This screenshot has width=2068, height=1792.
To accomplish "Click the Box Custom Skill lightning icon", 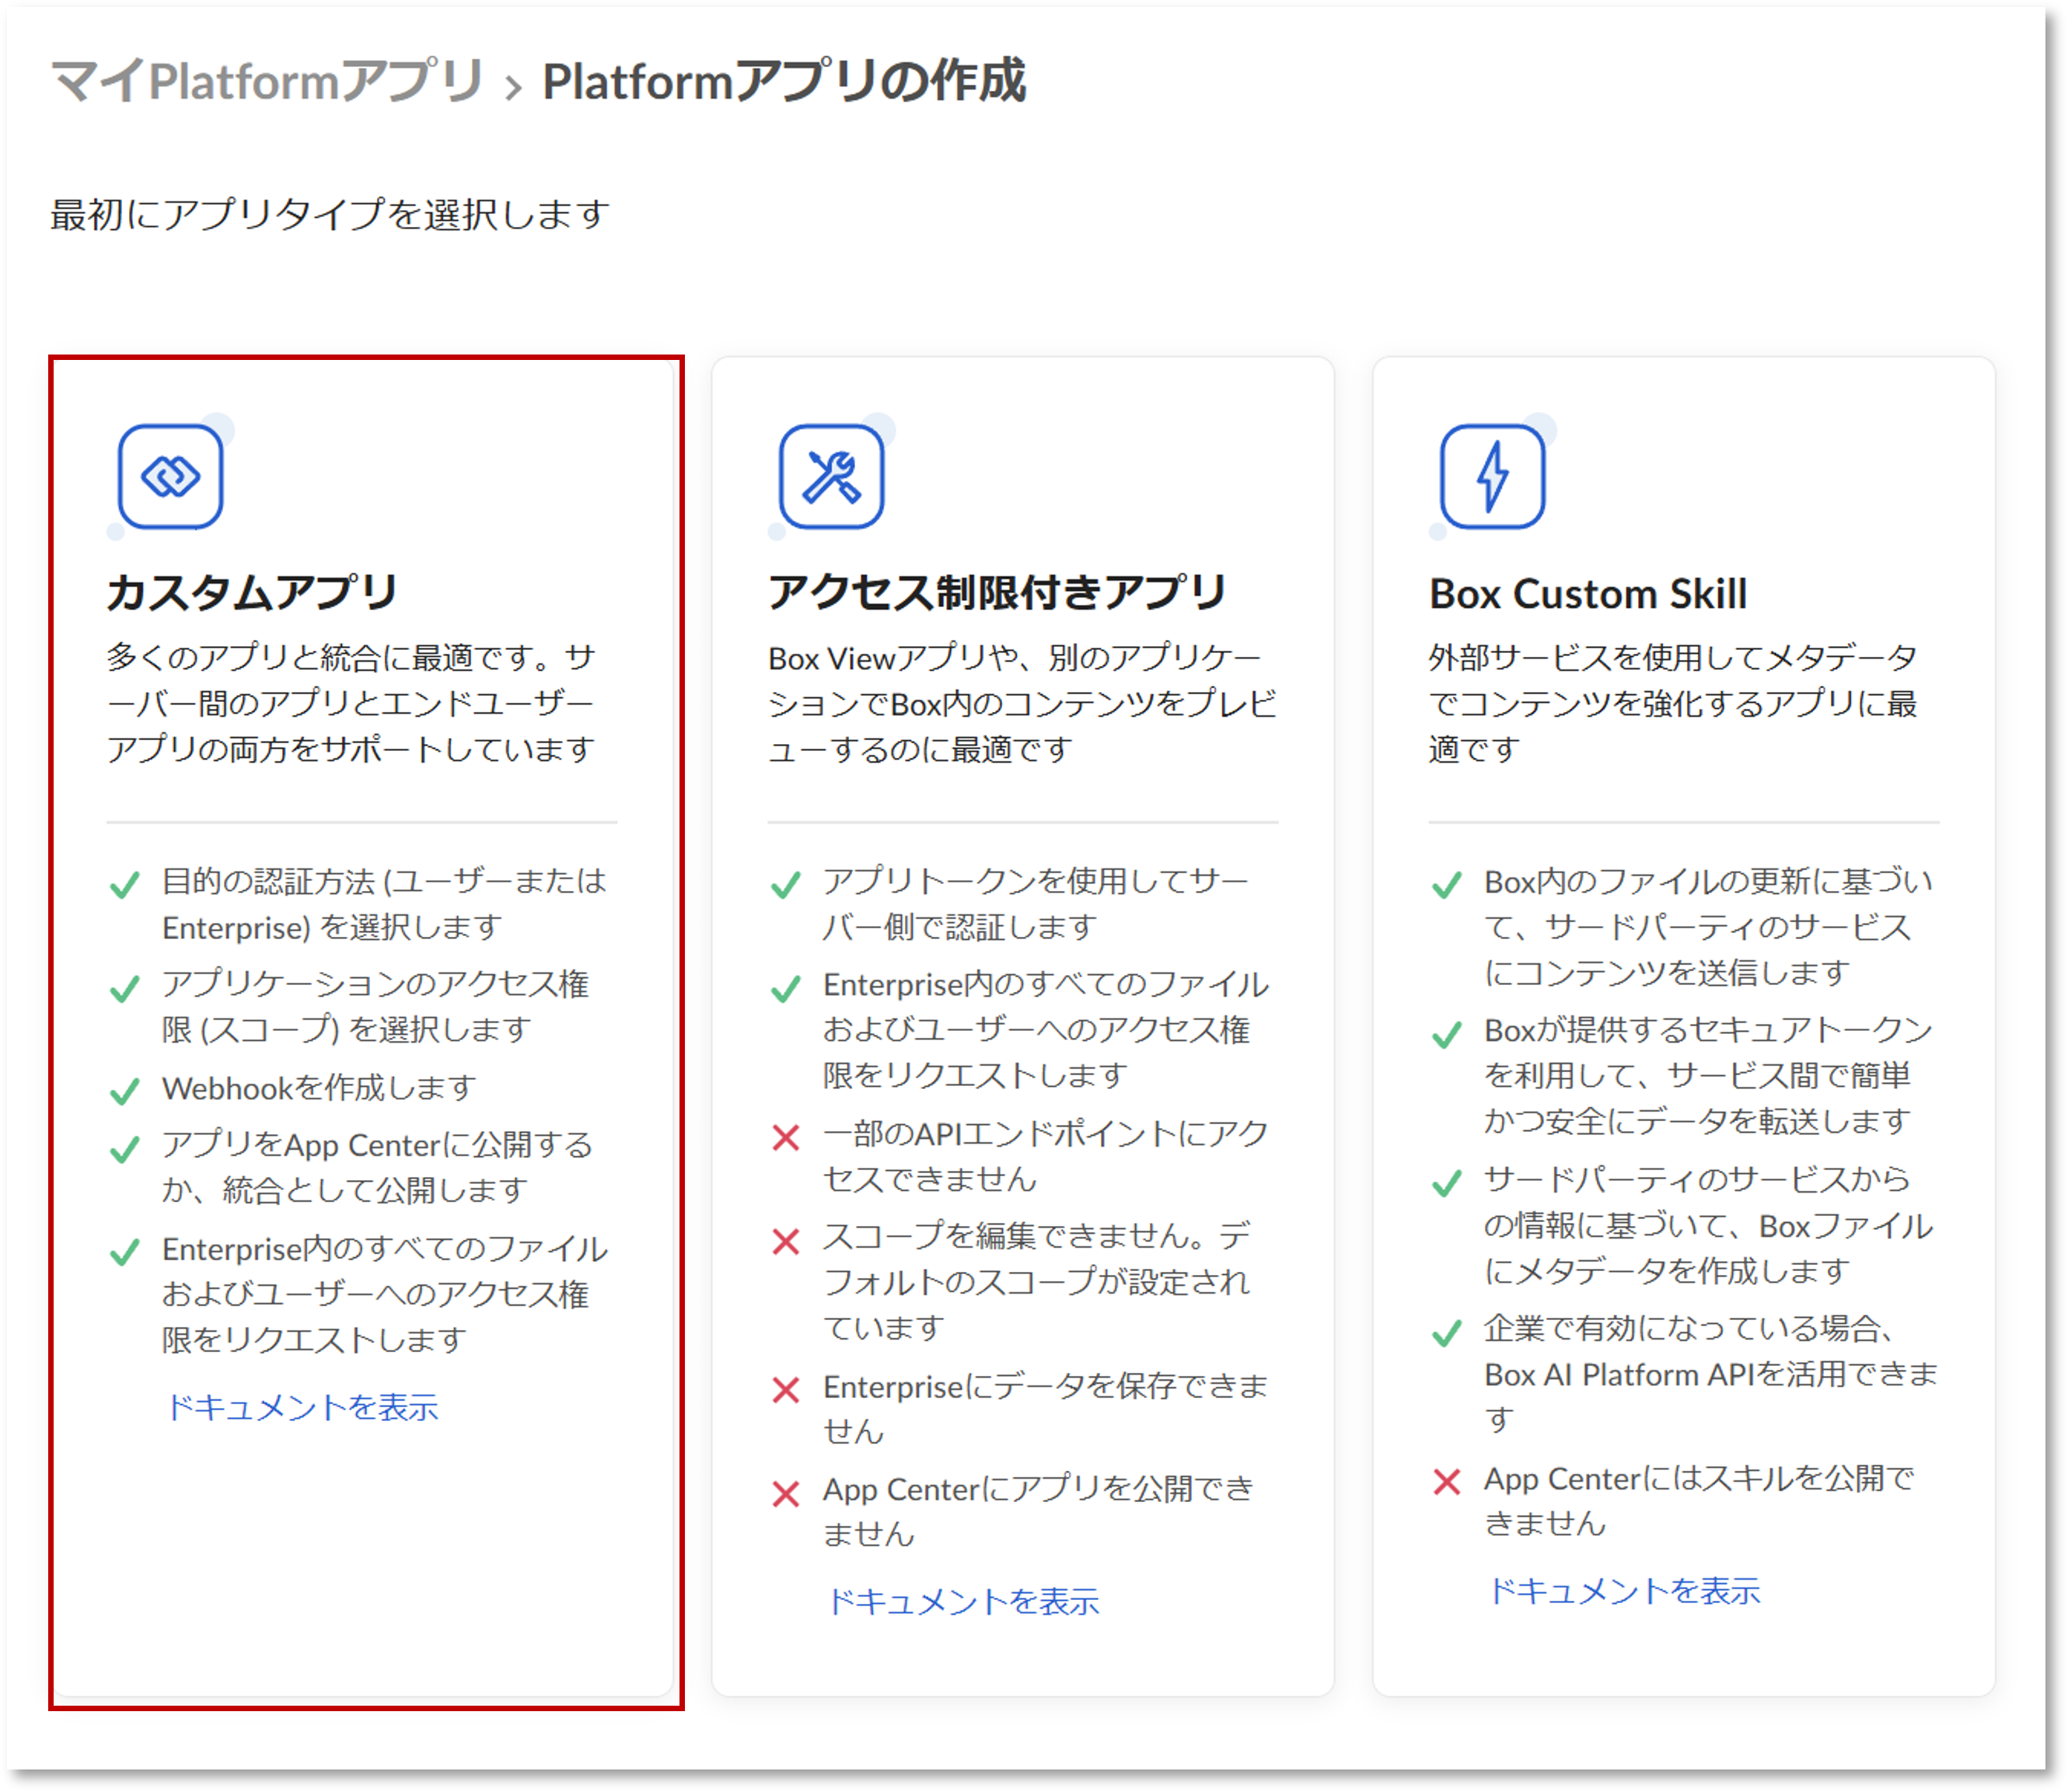I will [1492, 476].
